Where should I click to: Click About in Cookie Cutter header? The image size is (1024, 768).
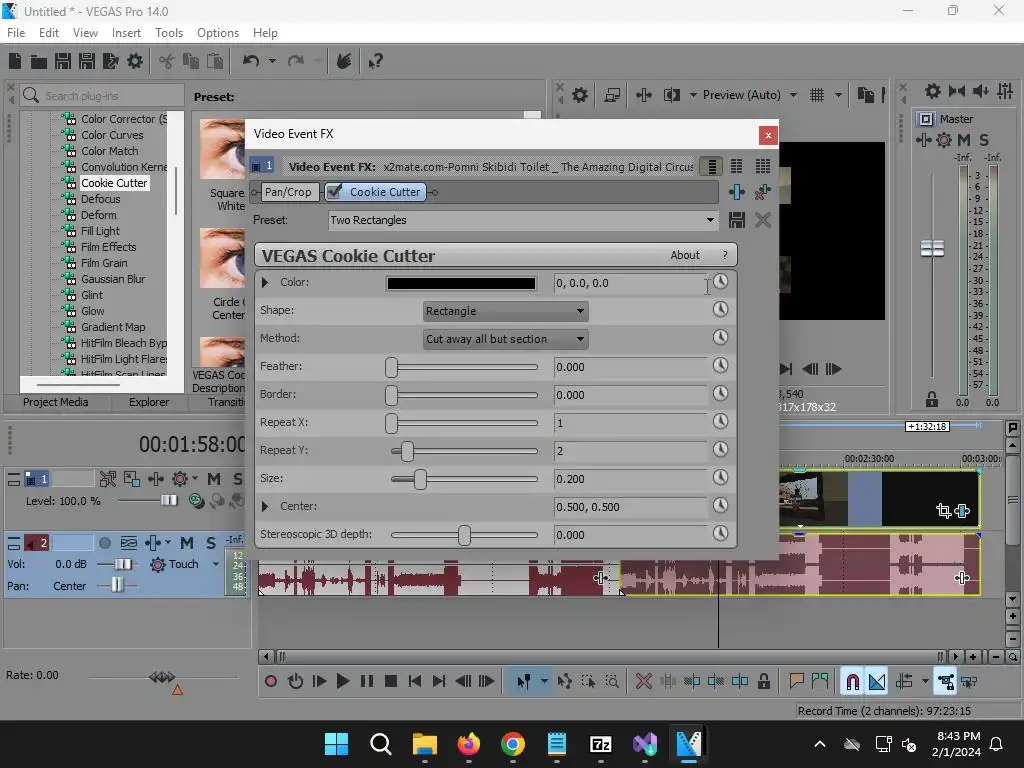click(x=684, y=255)
